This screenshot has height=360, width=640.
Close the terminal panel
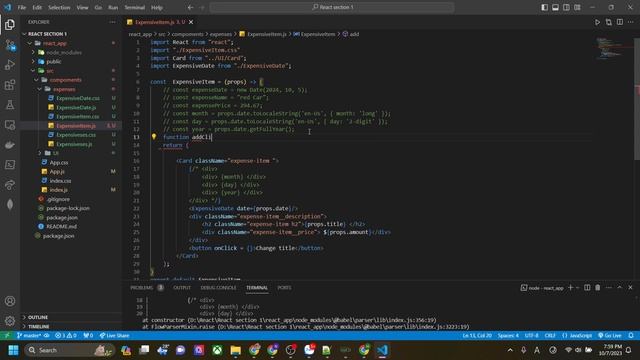630,288
